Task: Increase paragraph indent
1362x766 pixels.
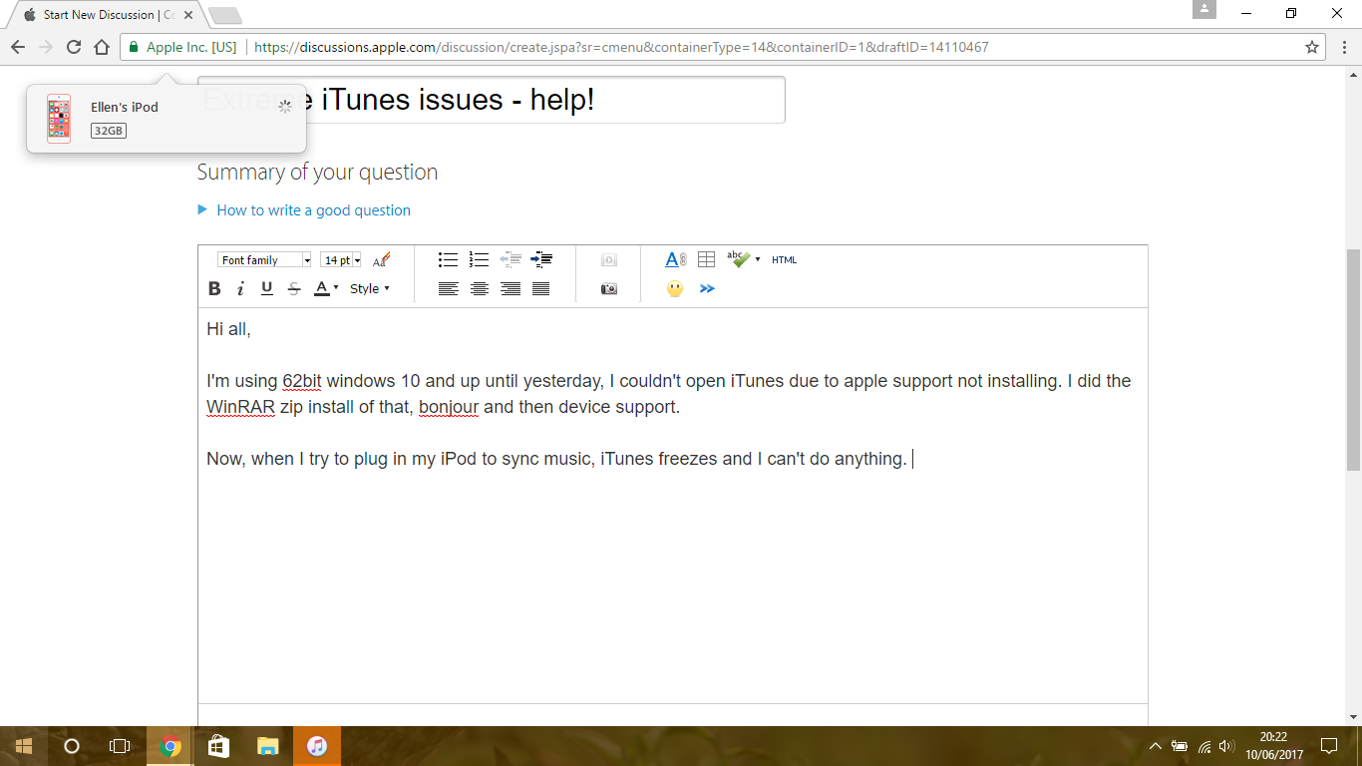Action: (541, 260)
